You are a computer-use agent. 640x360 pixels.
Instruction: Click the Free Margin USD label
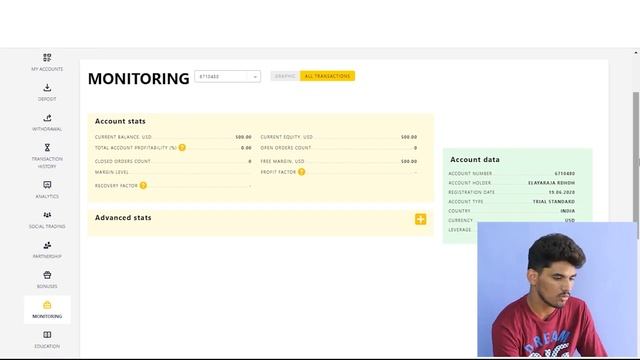click(282, 161)
